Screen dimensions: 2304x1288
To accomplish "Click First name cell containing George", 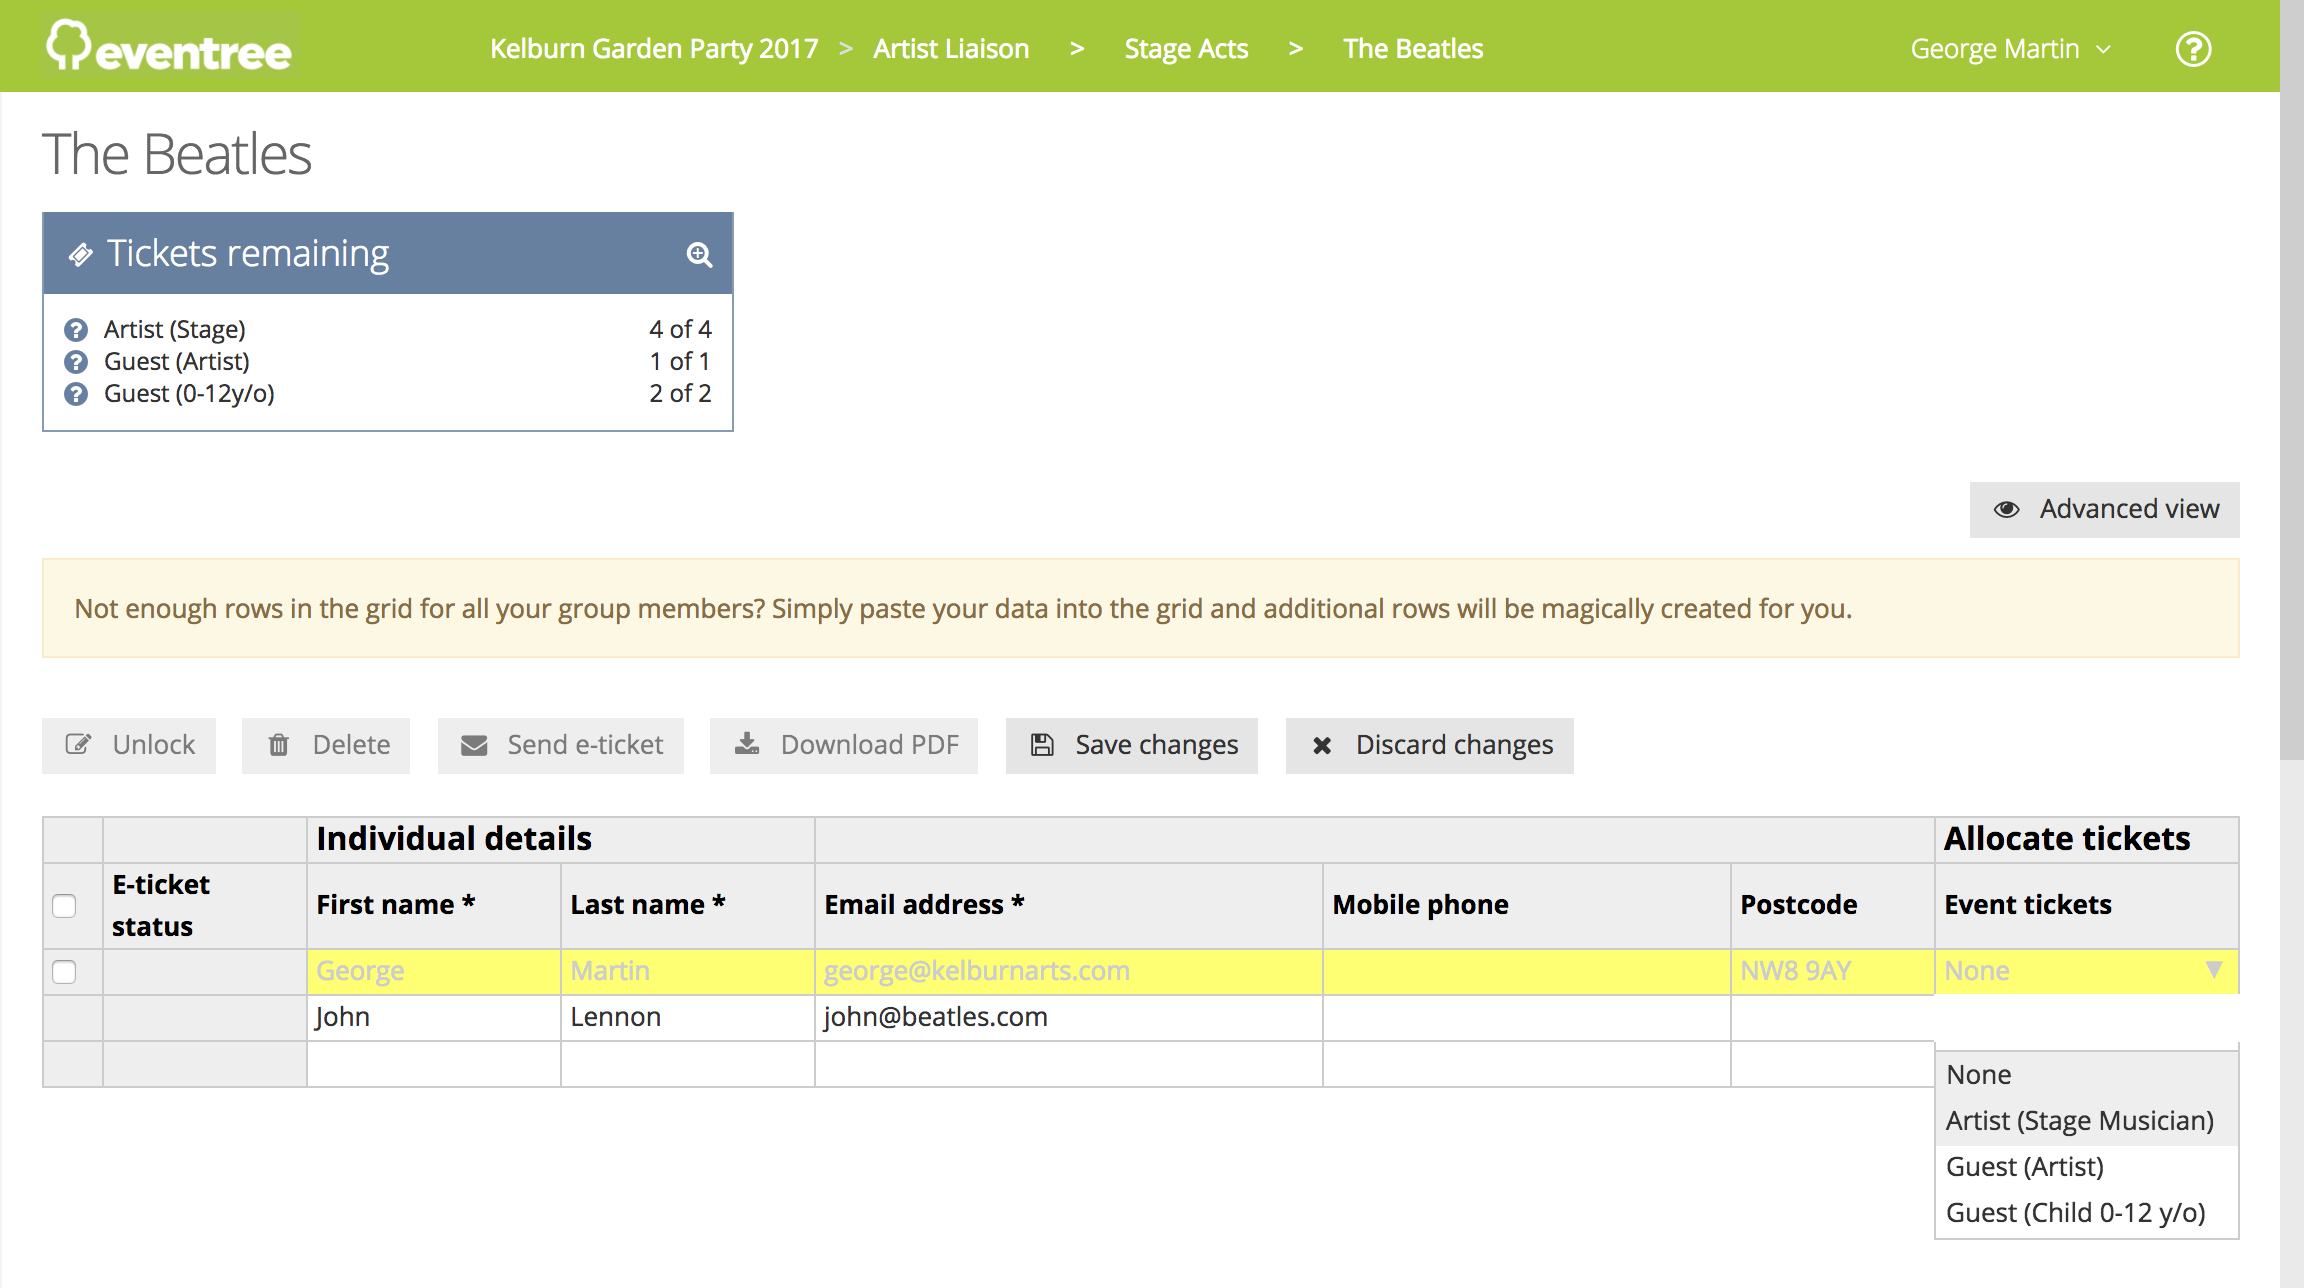I will pos(434,971).
